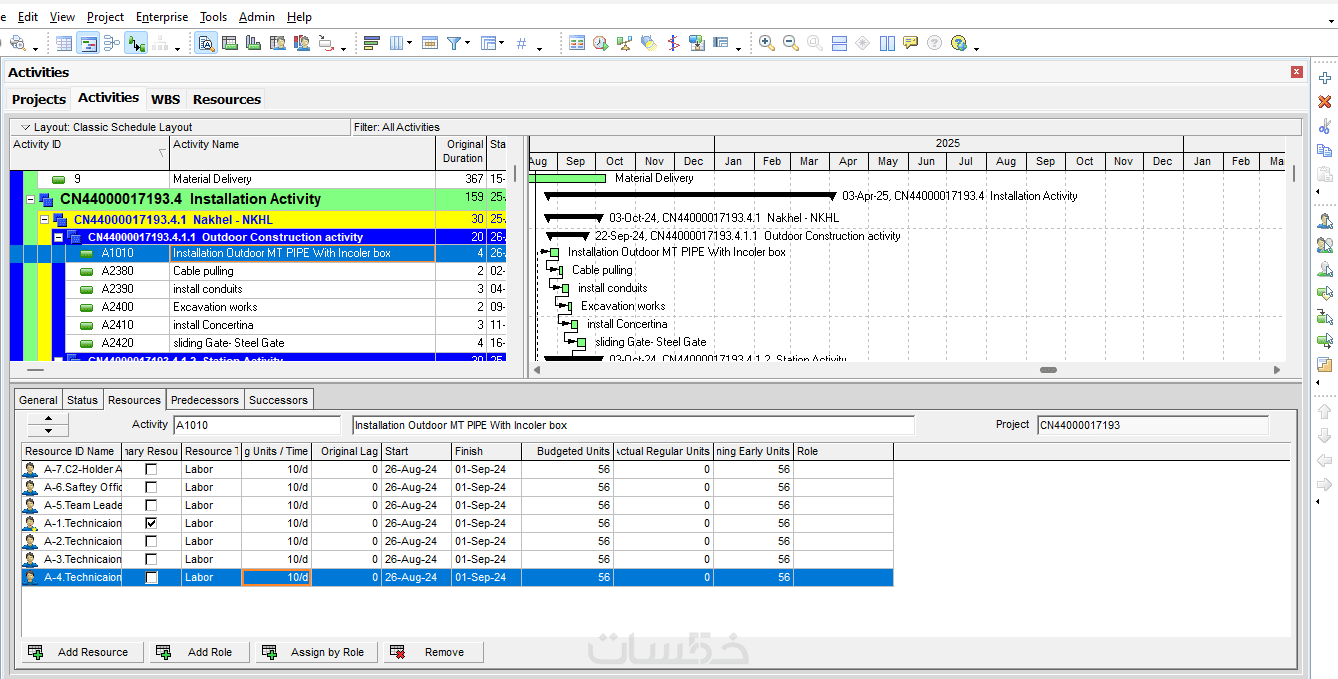The width and height of the screenshot is (1338, 679).
Task: Click the Add Resource button
Action: 82,652
